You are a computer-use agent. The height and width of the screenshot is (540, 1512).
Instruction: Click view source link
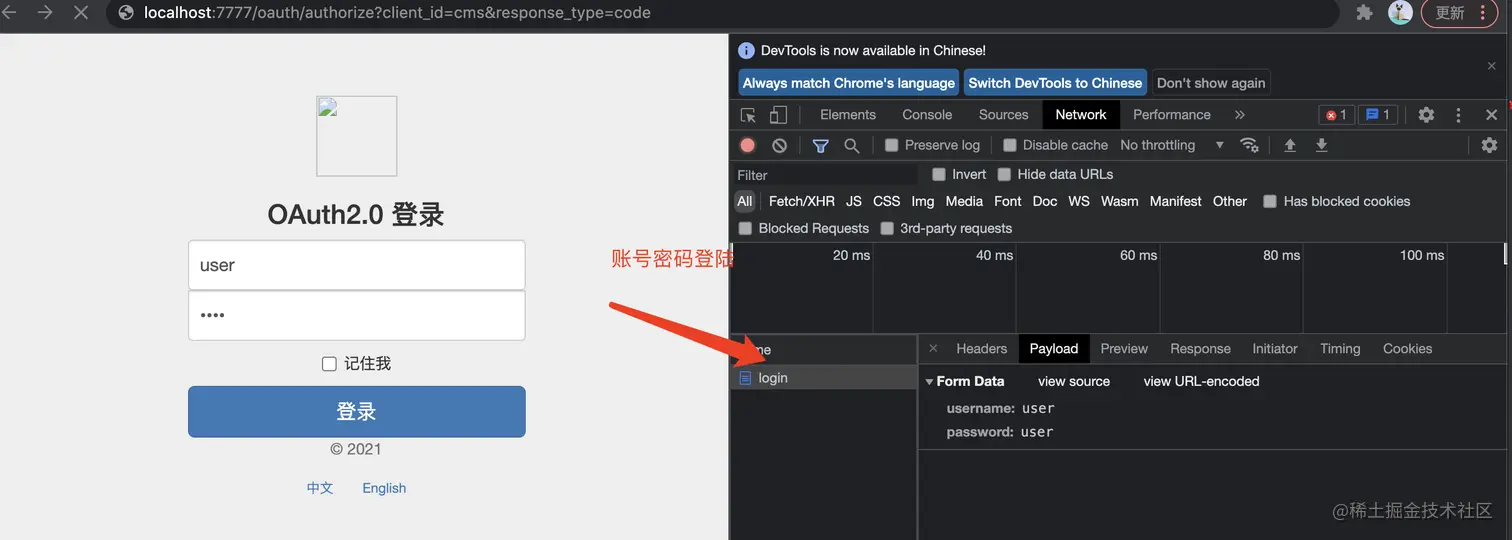point(1074,381)
